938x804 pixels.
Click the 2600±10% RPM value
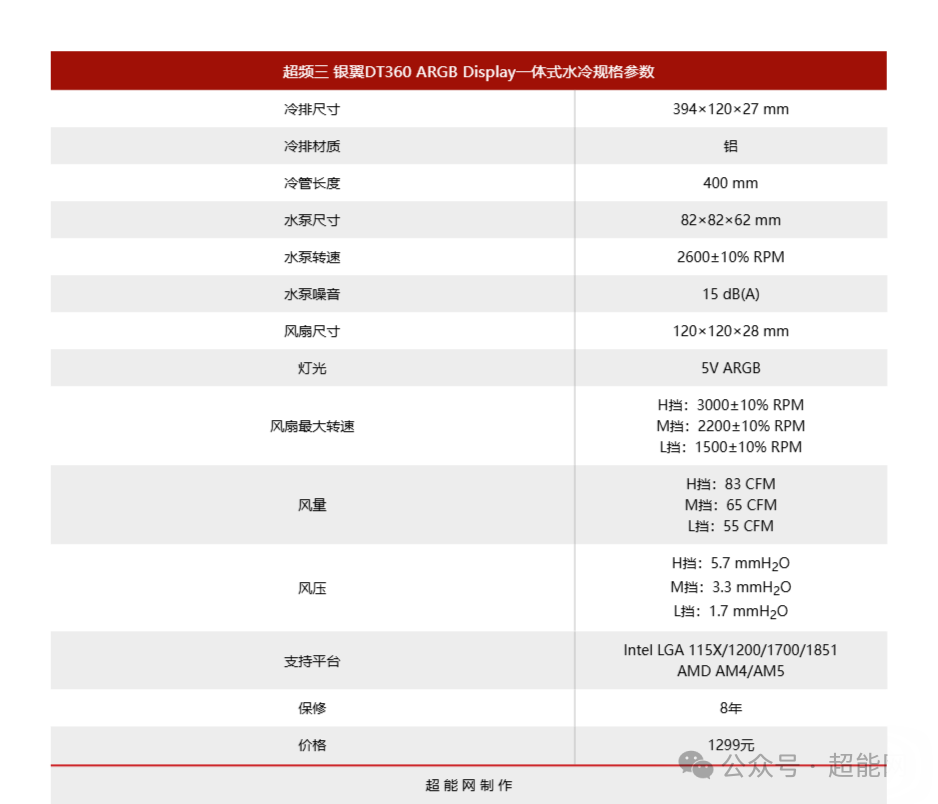click(730, 257)
